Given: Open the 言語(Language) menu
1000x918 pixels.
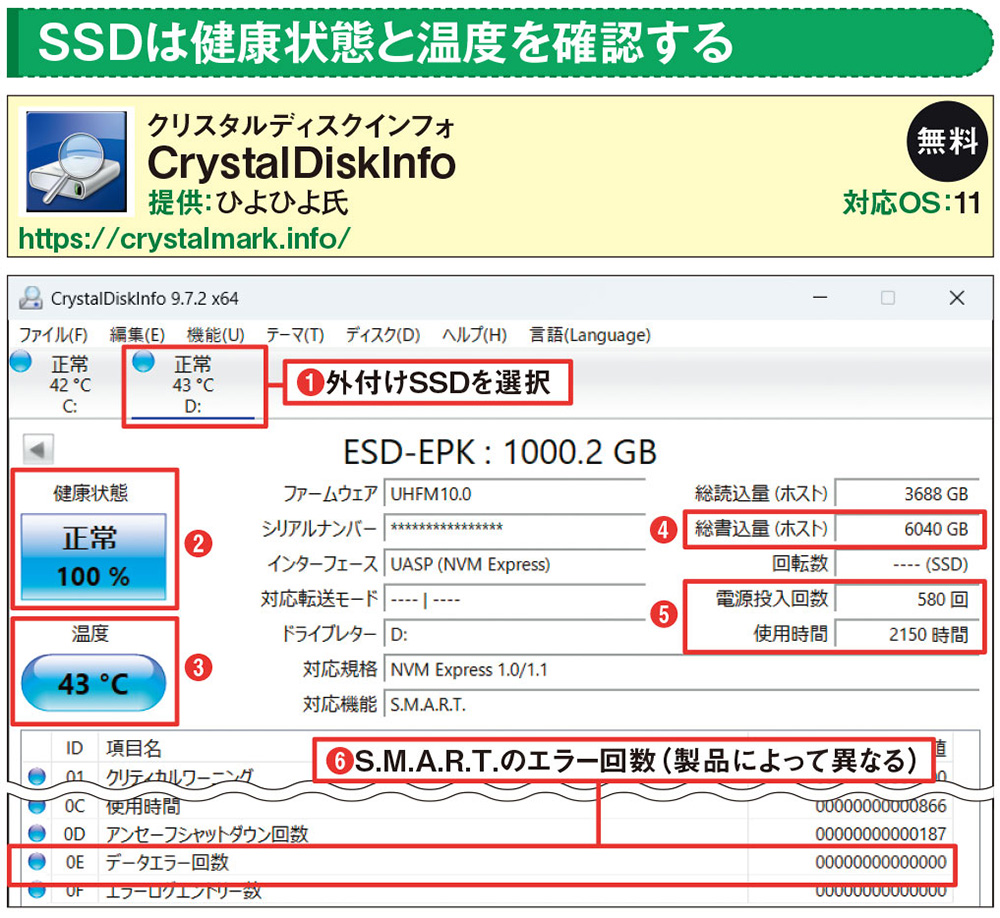Looking at the screenshot, I should click(x=590, y=335).
